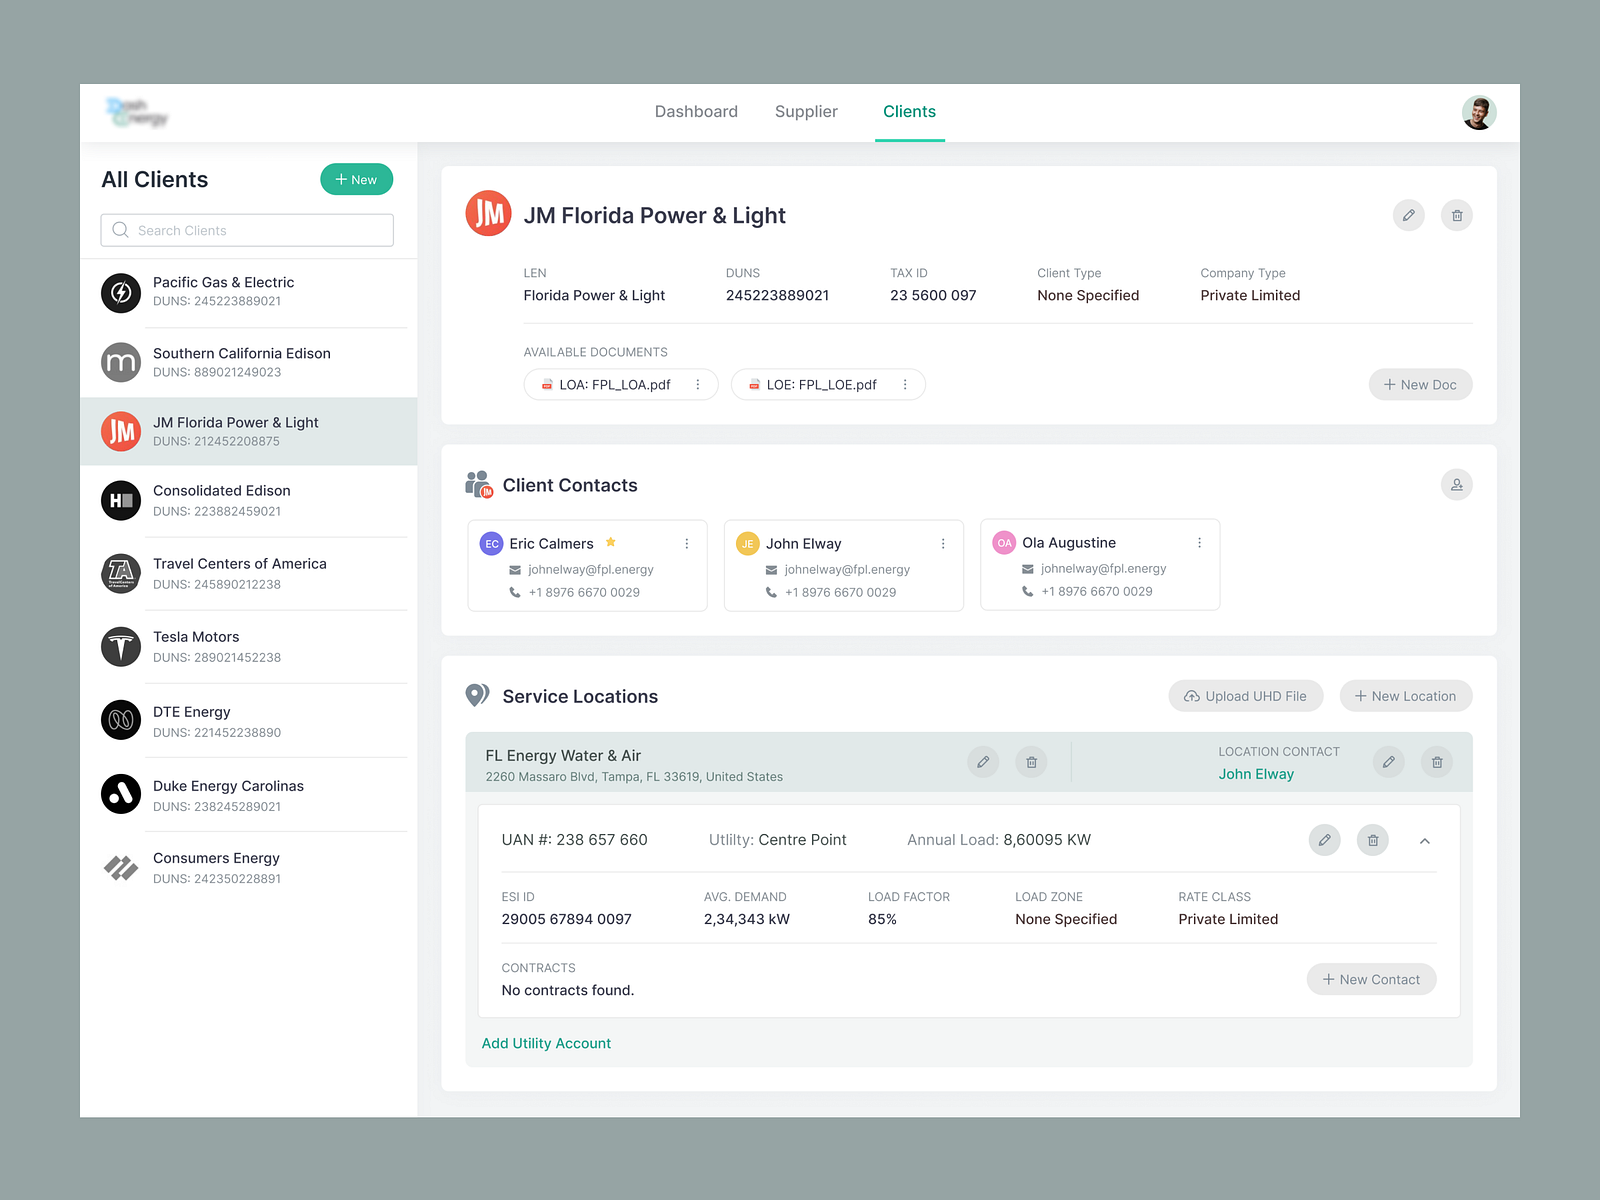Screen dimensions: 1600x1200
Task: Open options menu on John Elway contact card
Action: 943,543
